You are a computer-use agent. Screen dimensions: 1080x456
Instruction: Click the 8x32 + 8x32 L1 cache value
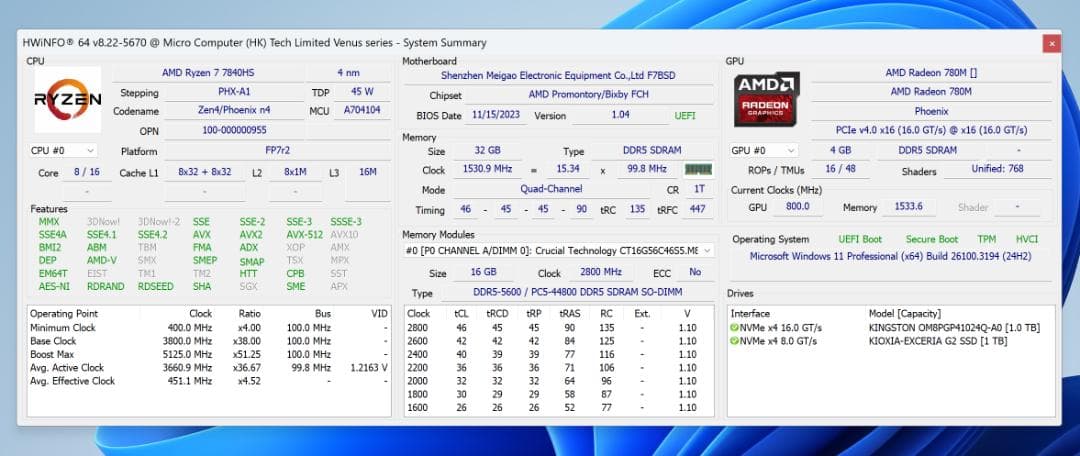coord(205,172)
